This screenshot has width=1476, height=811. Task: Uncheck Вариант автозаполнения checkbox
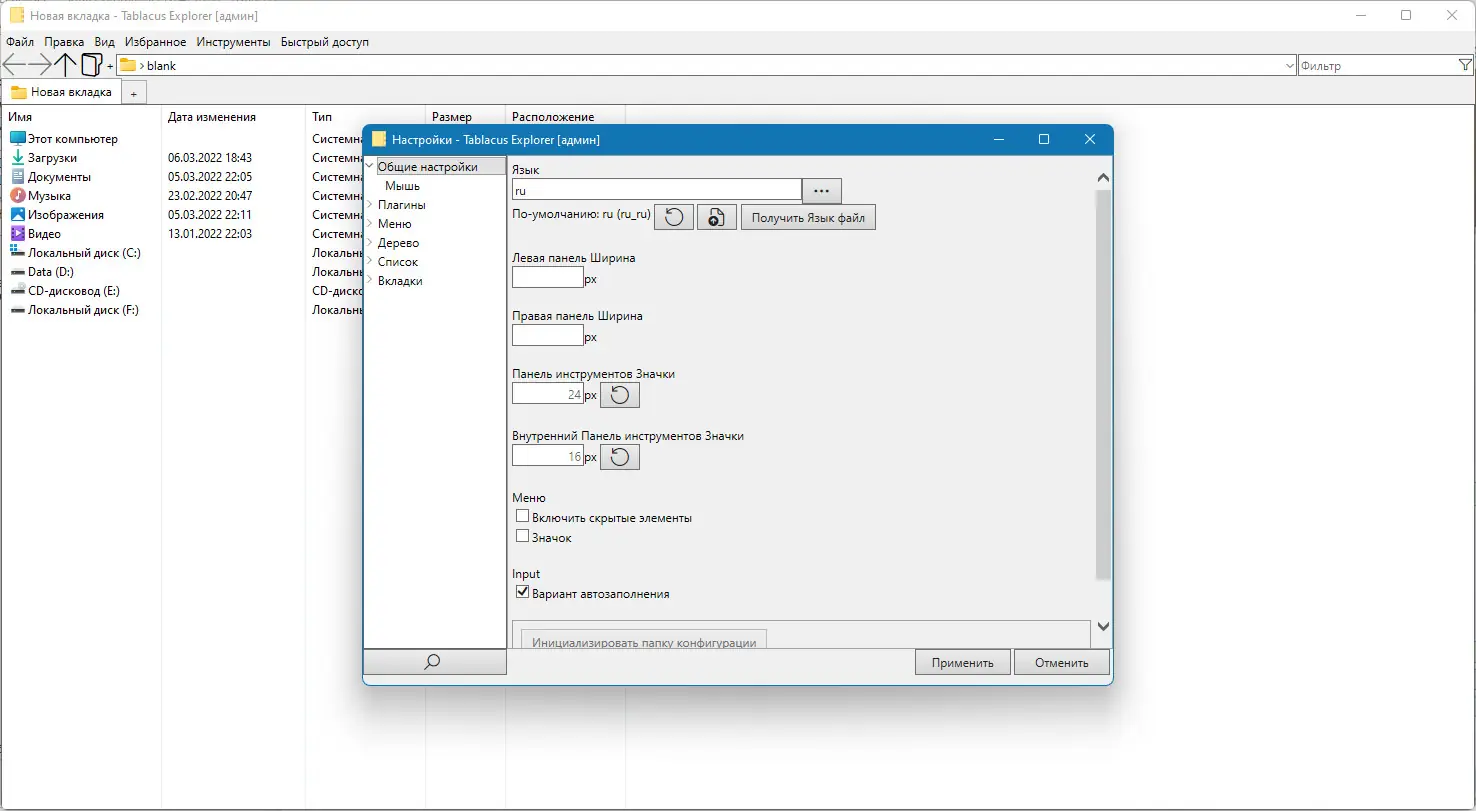[522, 592]
